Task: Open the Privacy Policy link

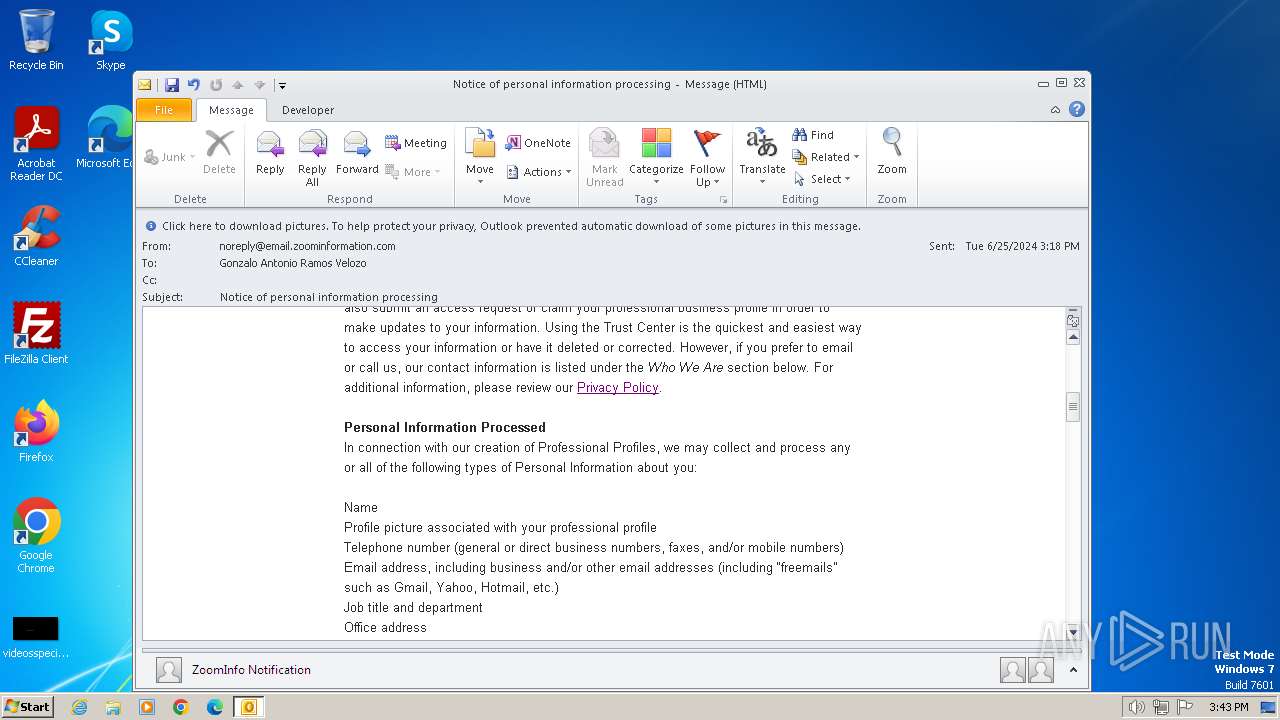Action: click(x=617, y=387)
